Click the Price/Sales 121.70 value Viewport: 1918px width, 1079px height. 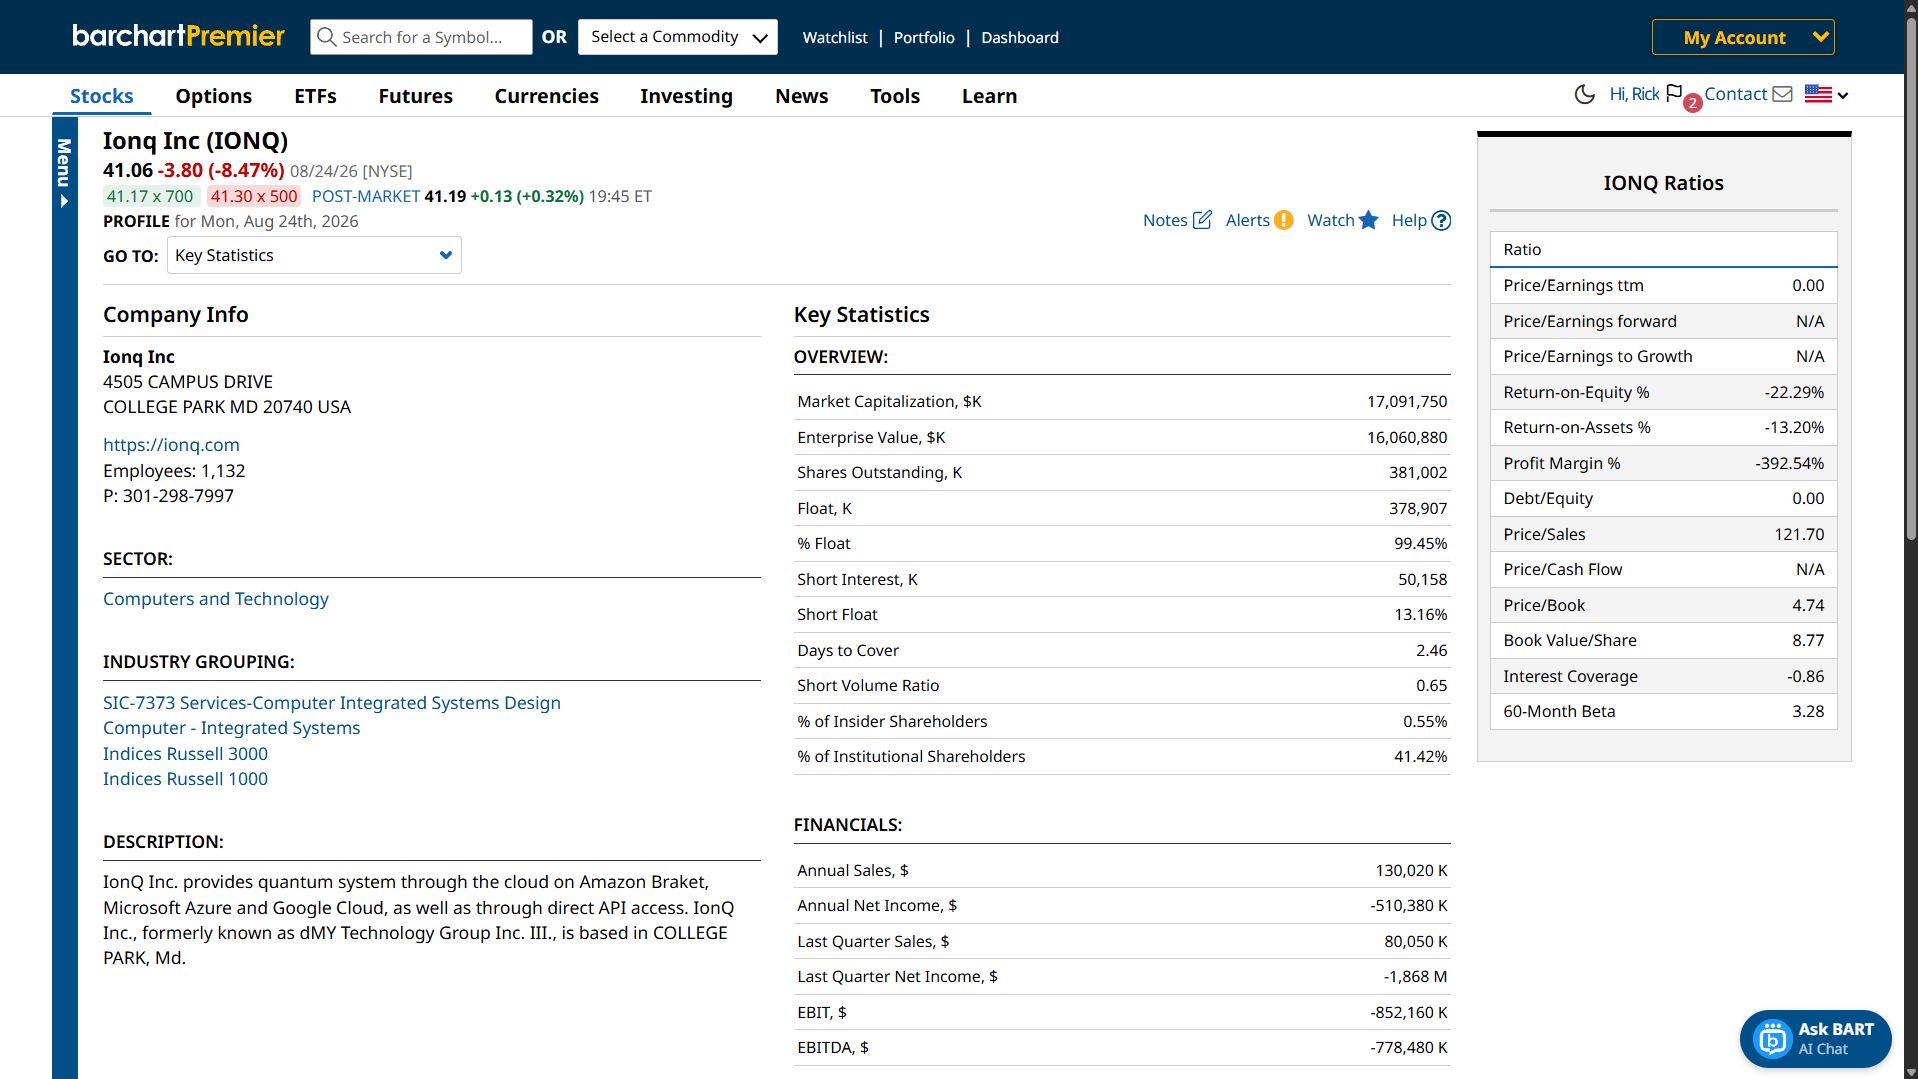pyautogui.click(x=1799, y=534)
